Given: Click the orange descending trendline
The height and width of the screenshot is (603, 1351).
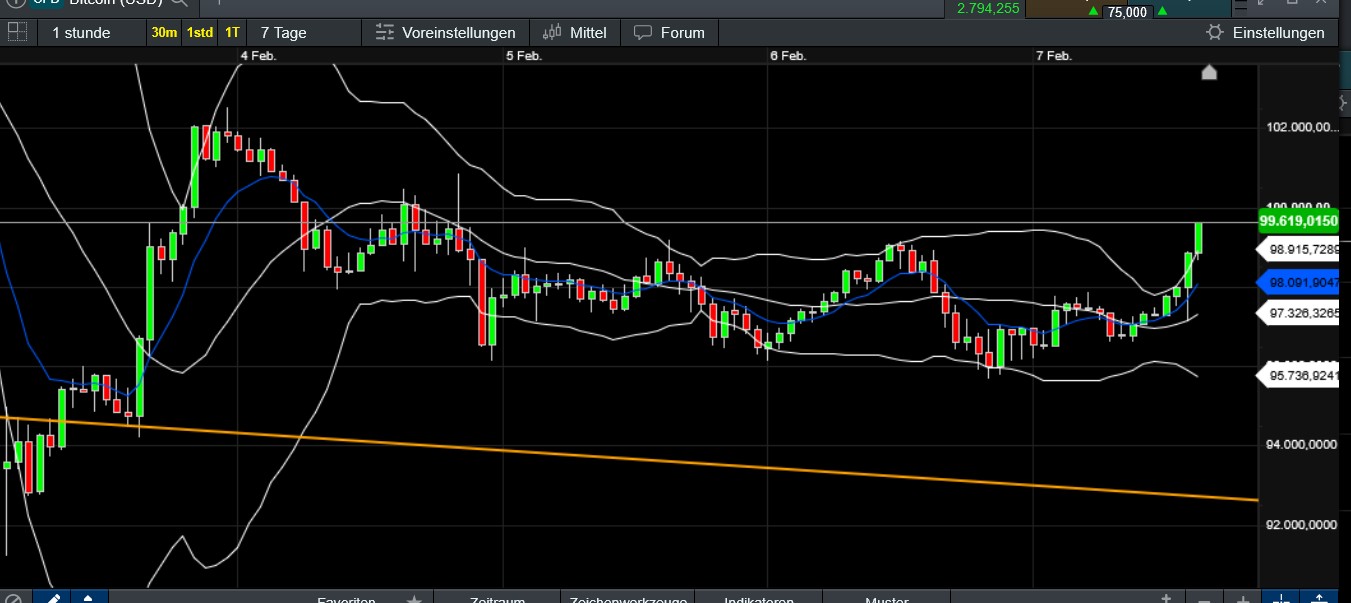Looking at the screenshot, I should [x=628, y=459].
